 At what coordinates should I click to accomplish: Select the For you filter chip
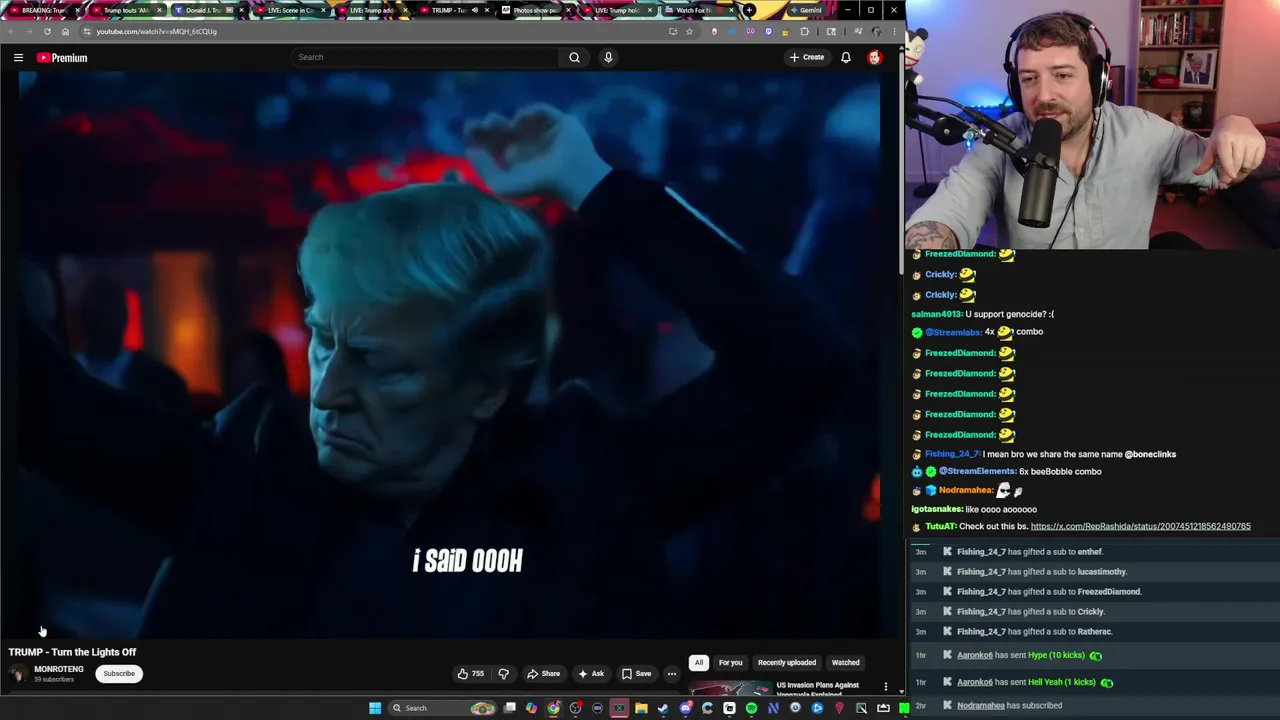pos(730,662)
